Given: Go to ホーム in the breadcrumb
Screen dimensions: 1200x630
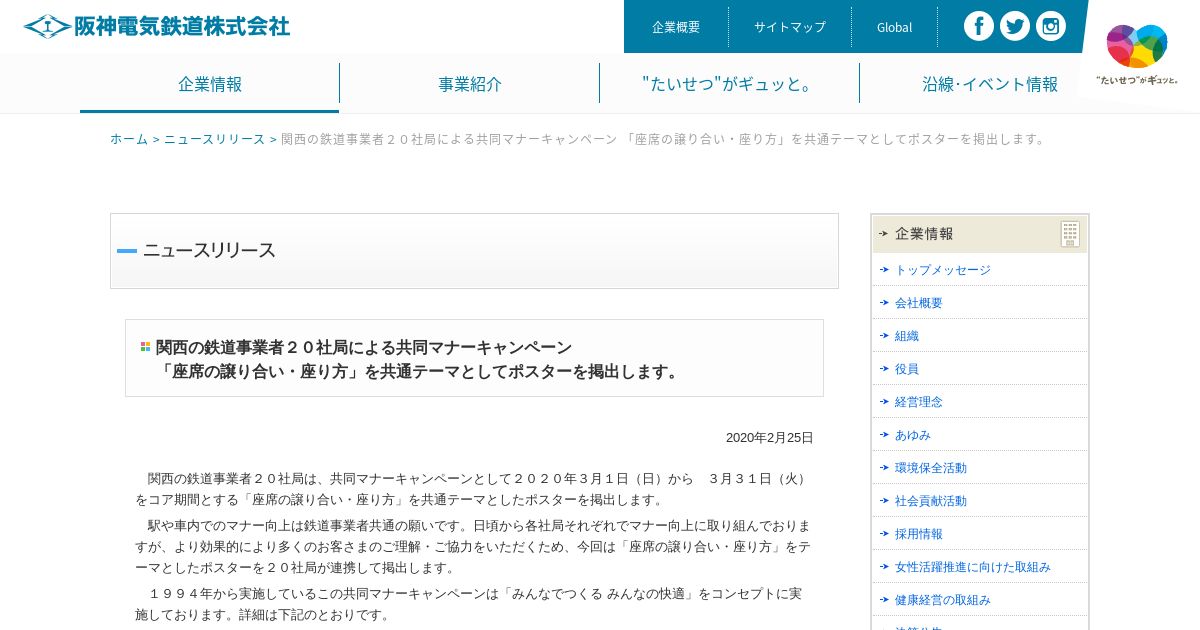Looking at the screenshot, I should tap(129, 139).
